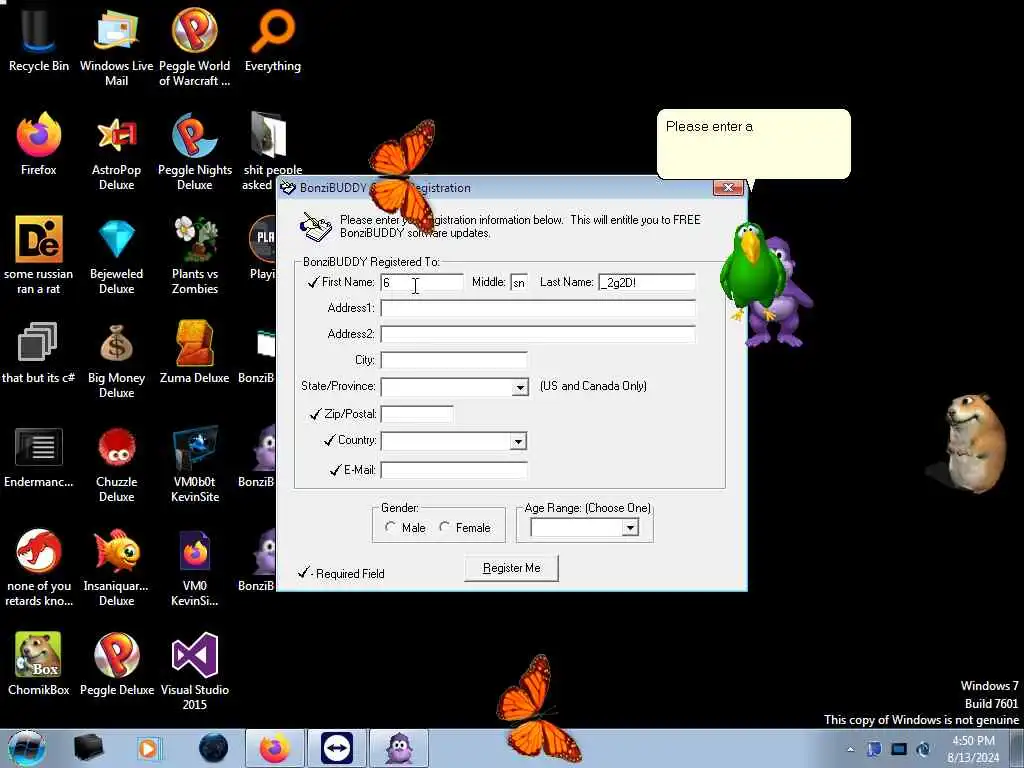Image resolution: width=1024 pixels, height=768 pixels.
Task: Click the First Name input field
Action: (422, 282)
